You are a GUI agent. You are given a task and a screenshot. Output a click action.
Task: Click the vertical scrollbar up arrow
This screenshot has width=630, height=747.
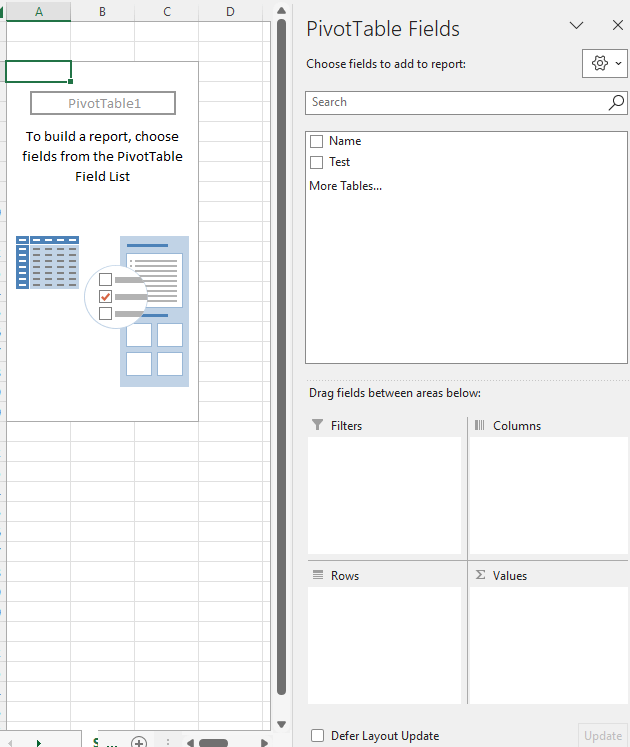coord(281,10)
